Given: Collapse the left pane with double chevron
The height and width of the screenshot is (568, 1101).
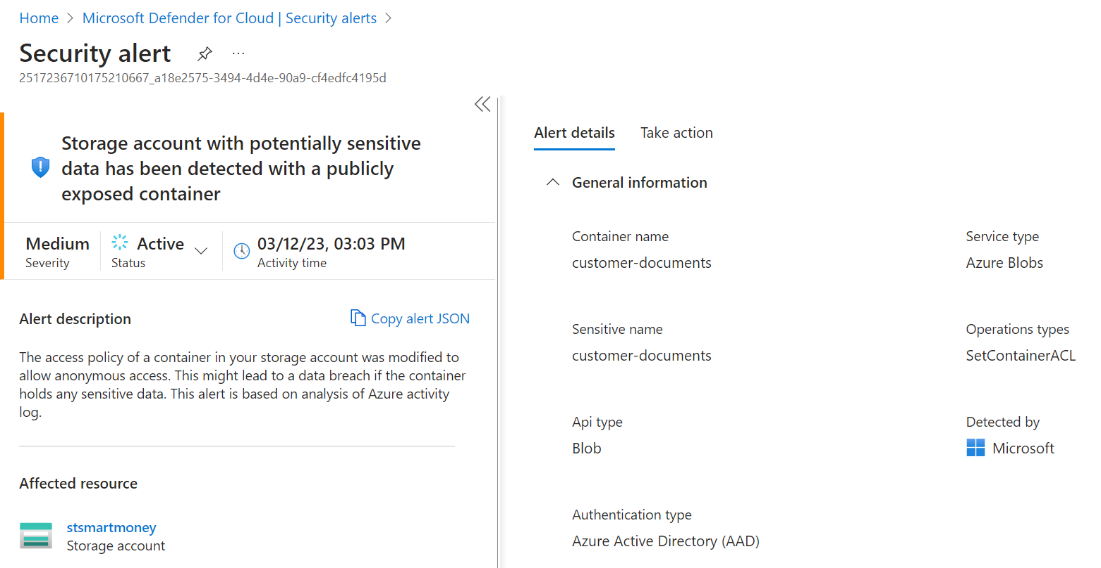Looking at the screenshot, I should click(482, 105).
